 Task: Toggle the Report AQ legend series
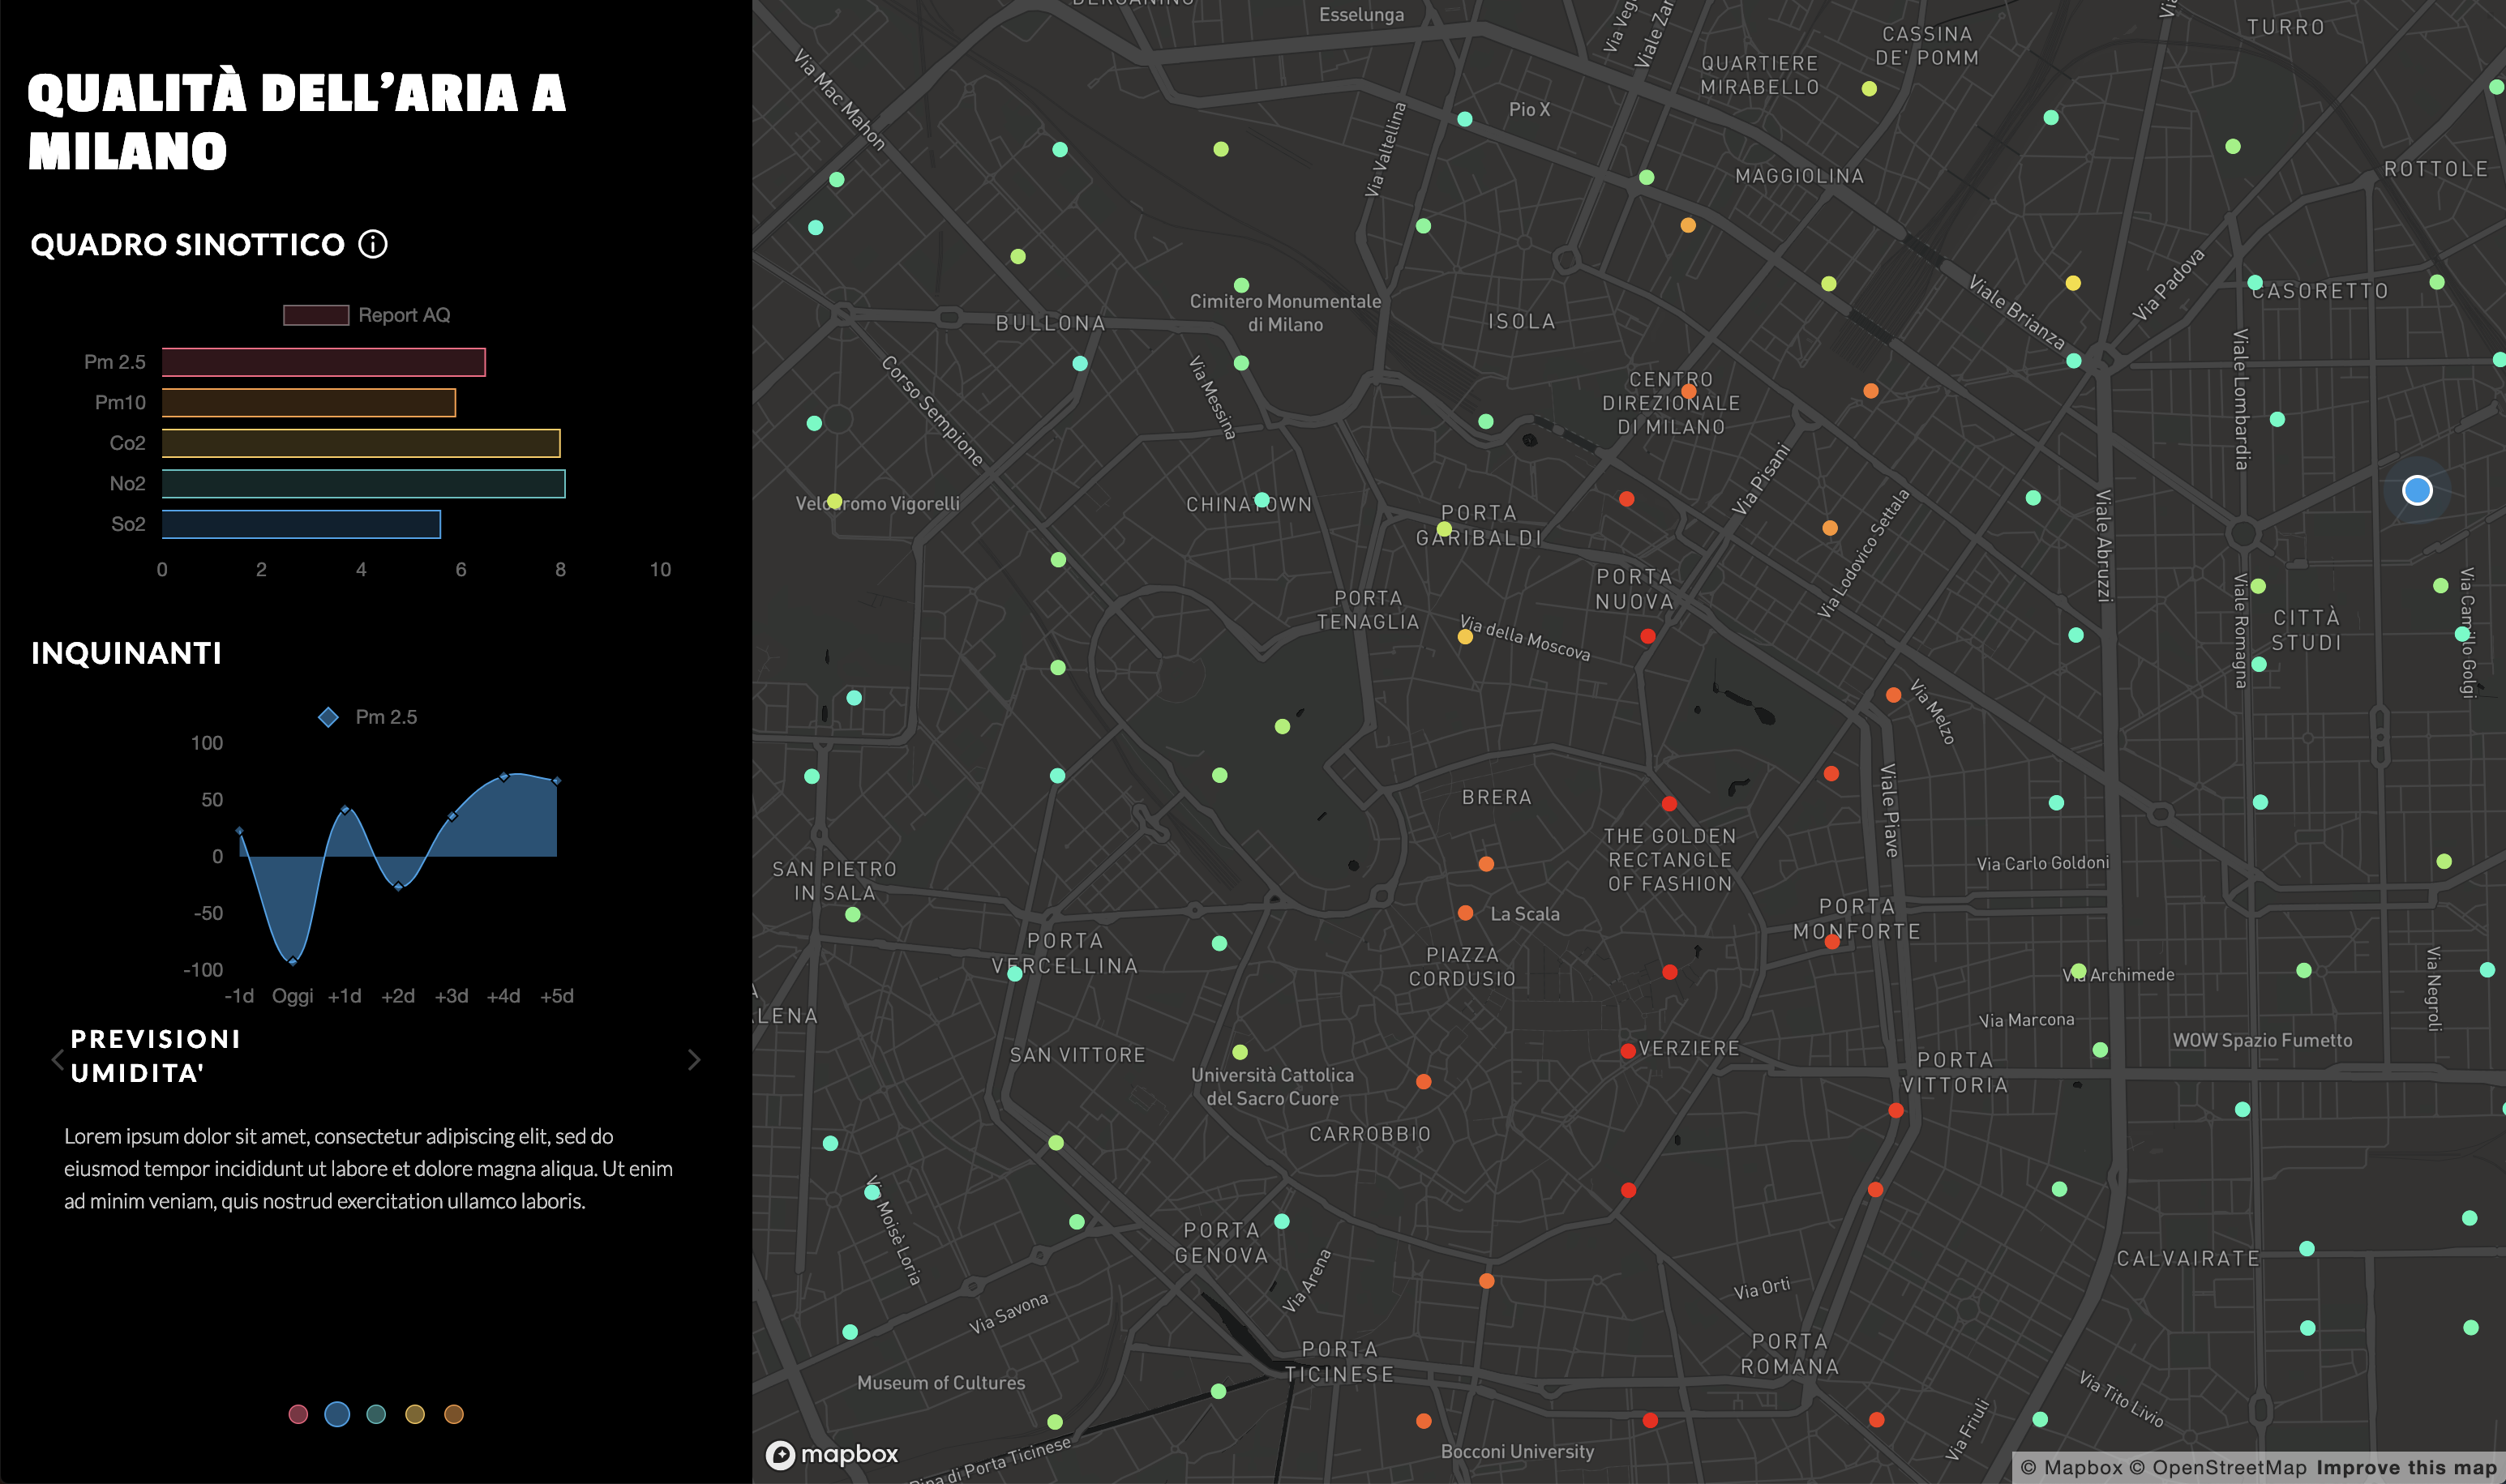point(366,315)
